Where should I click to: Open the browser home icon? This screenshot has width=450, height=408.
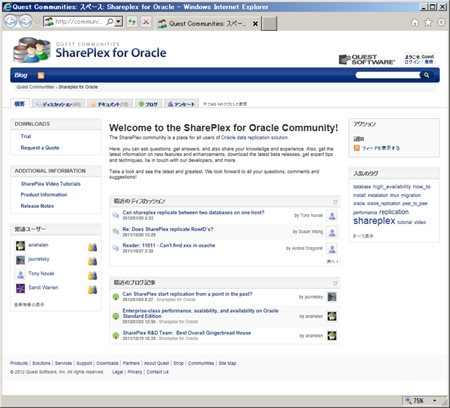[415, 23]
